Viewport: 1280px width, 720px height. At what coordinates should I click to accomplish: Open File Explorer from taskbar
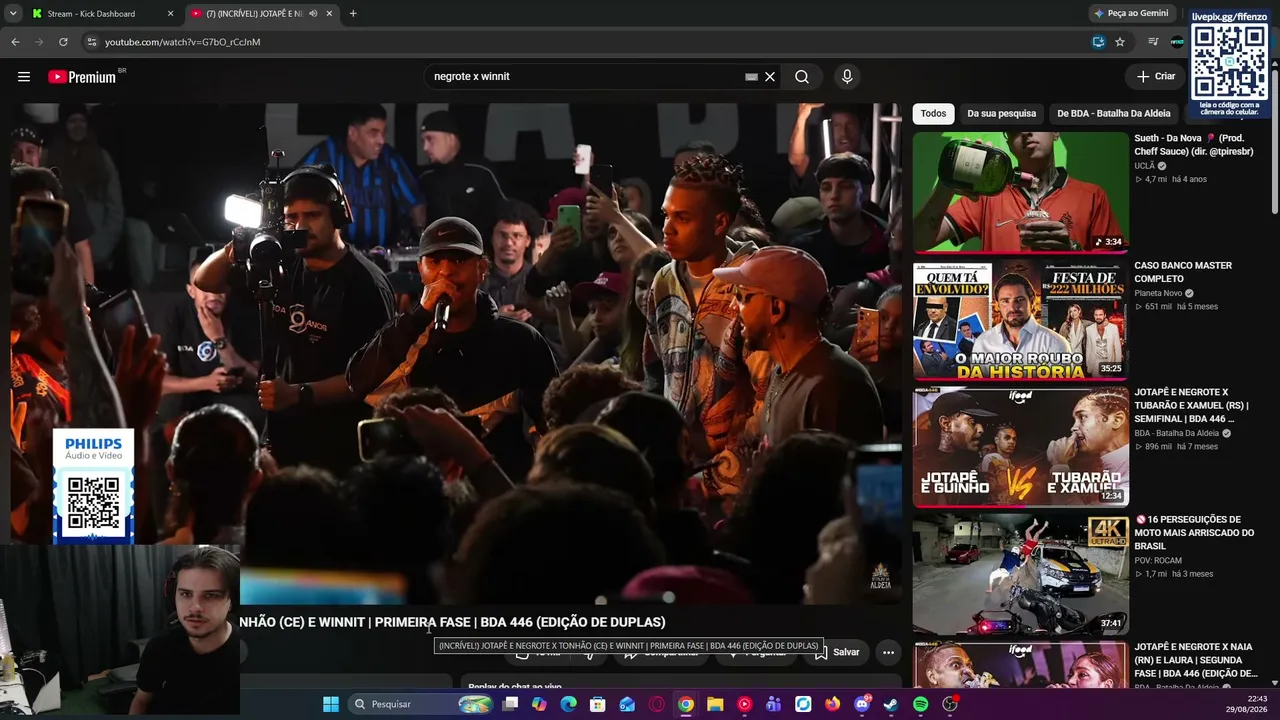click(715, 704)
